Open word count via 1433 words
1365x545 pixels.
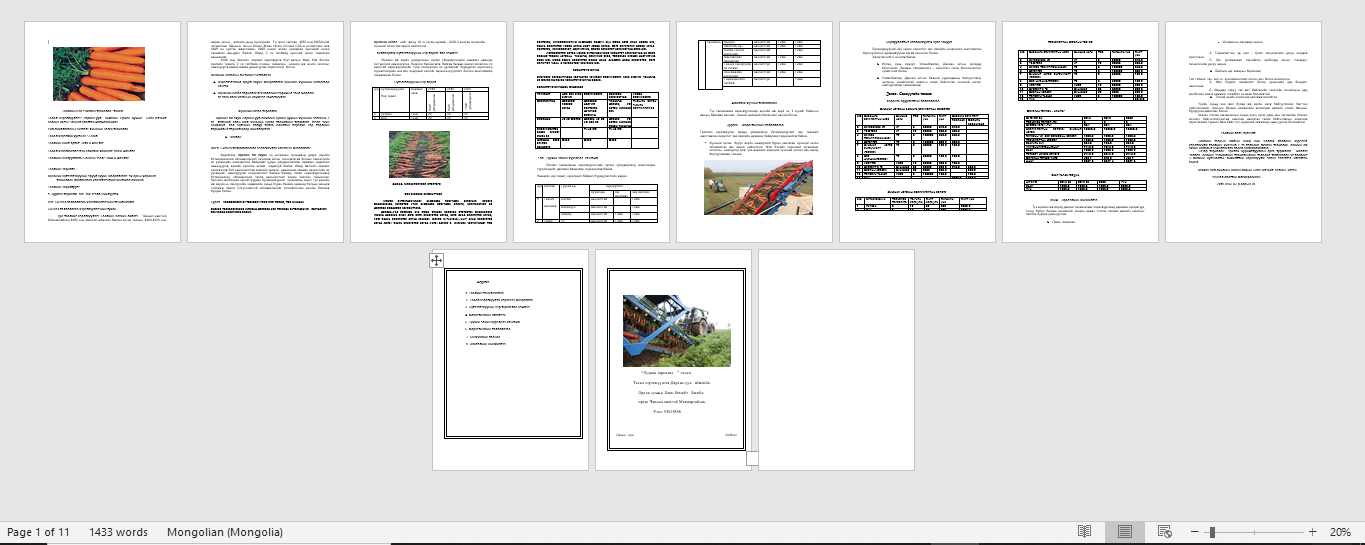[x=118, y=532]
